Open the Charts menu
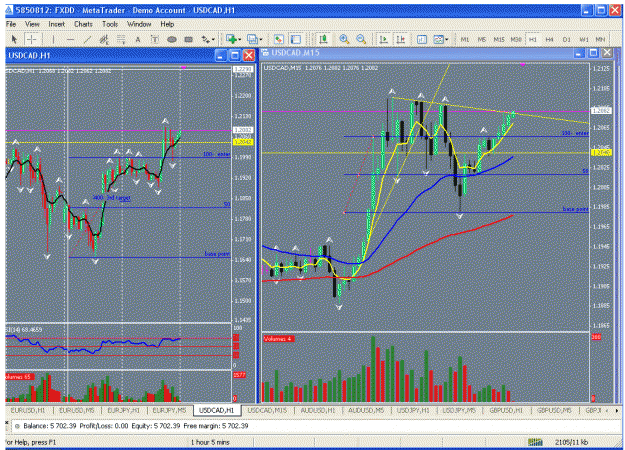The image size is (625, 450). [x=83, y=24]
